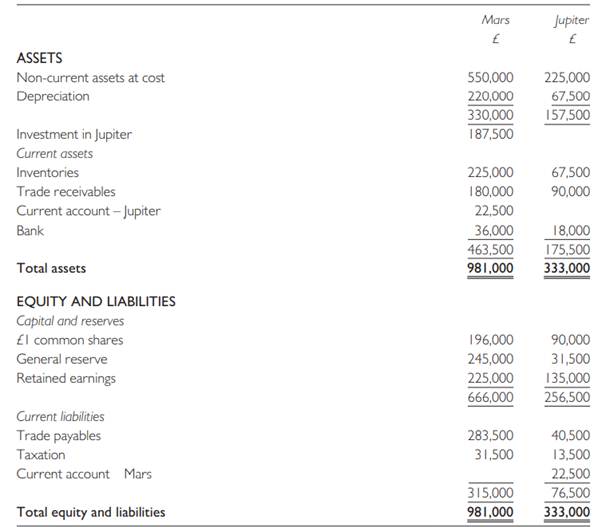Screen dimensions: 602x527
Task: Select the Total equity and liabilities label
Action: (x=91, y=512)
